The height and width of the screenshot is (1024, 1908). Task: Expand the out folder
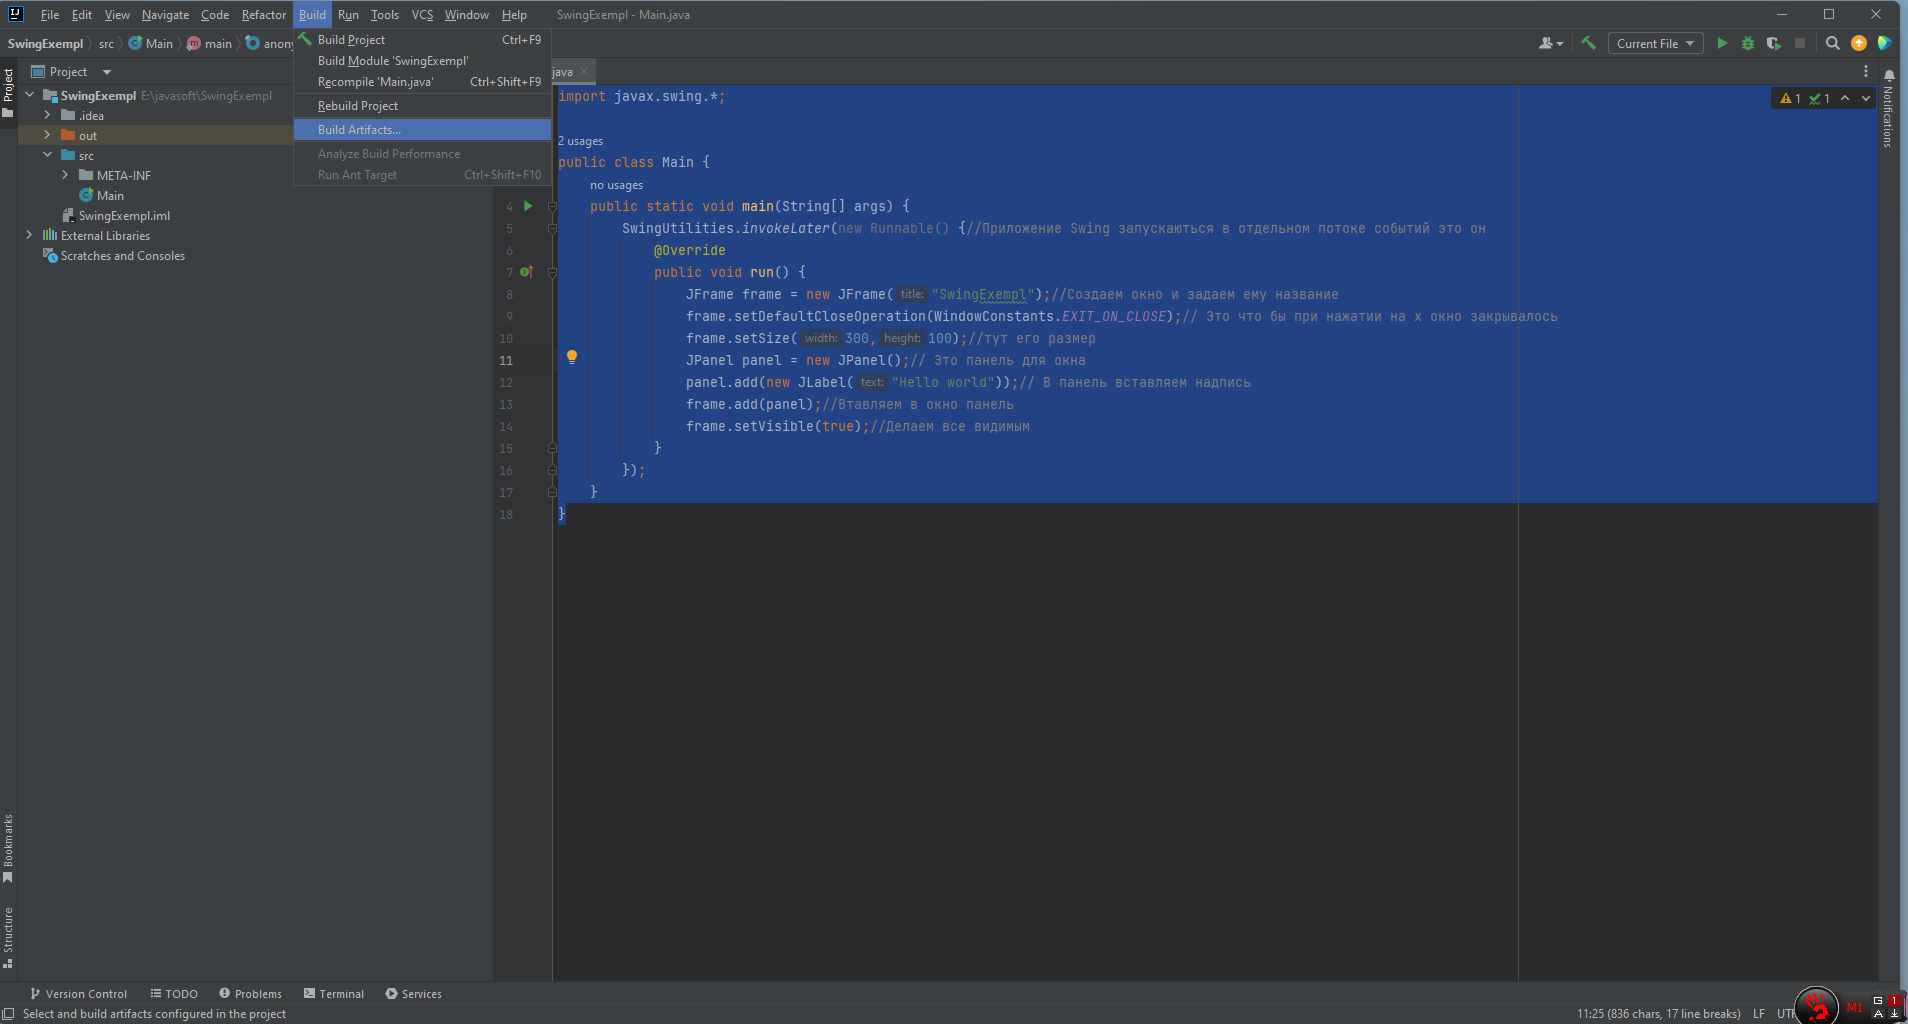pyautogui.click(x=47, y=135)
